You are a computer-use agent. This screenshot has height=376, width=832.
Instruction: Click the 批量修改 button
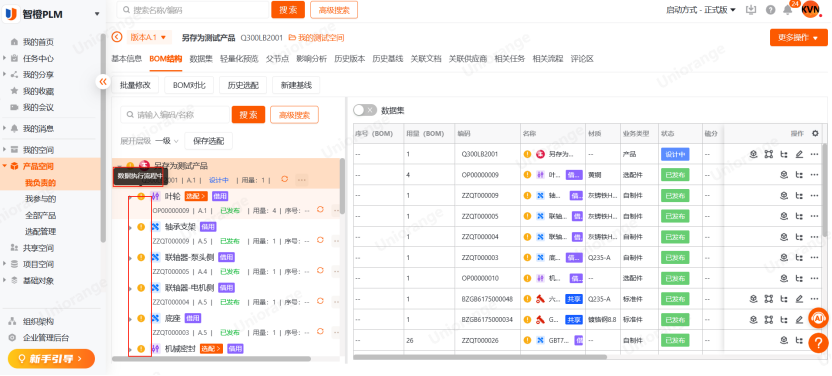[135, 85]
